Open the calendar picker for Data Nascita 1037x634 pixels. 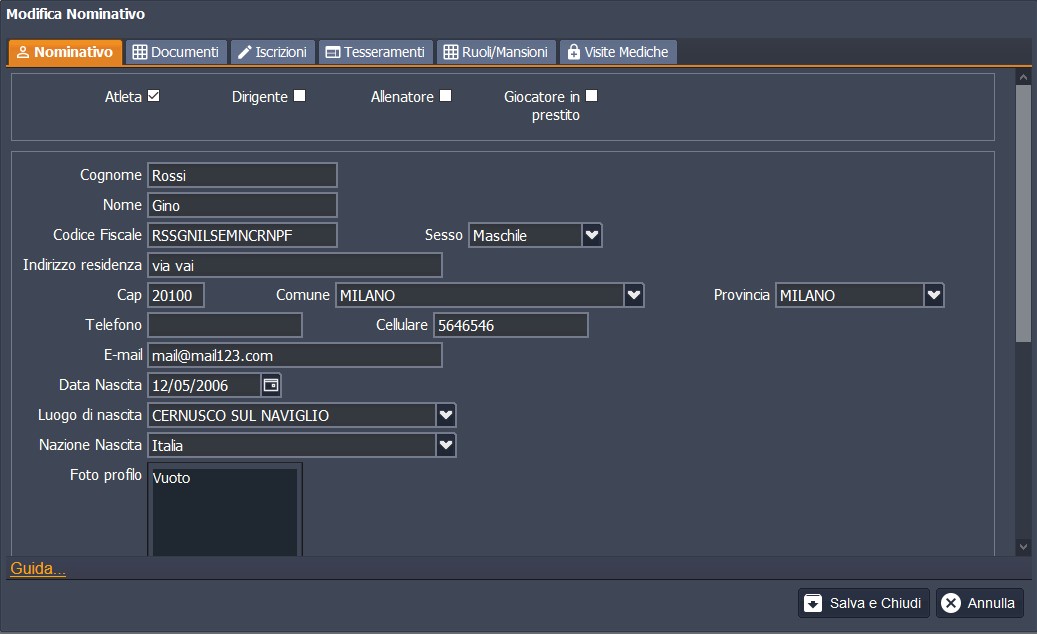tap(271, 385)
